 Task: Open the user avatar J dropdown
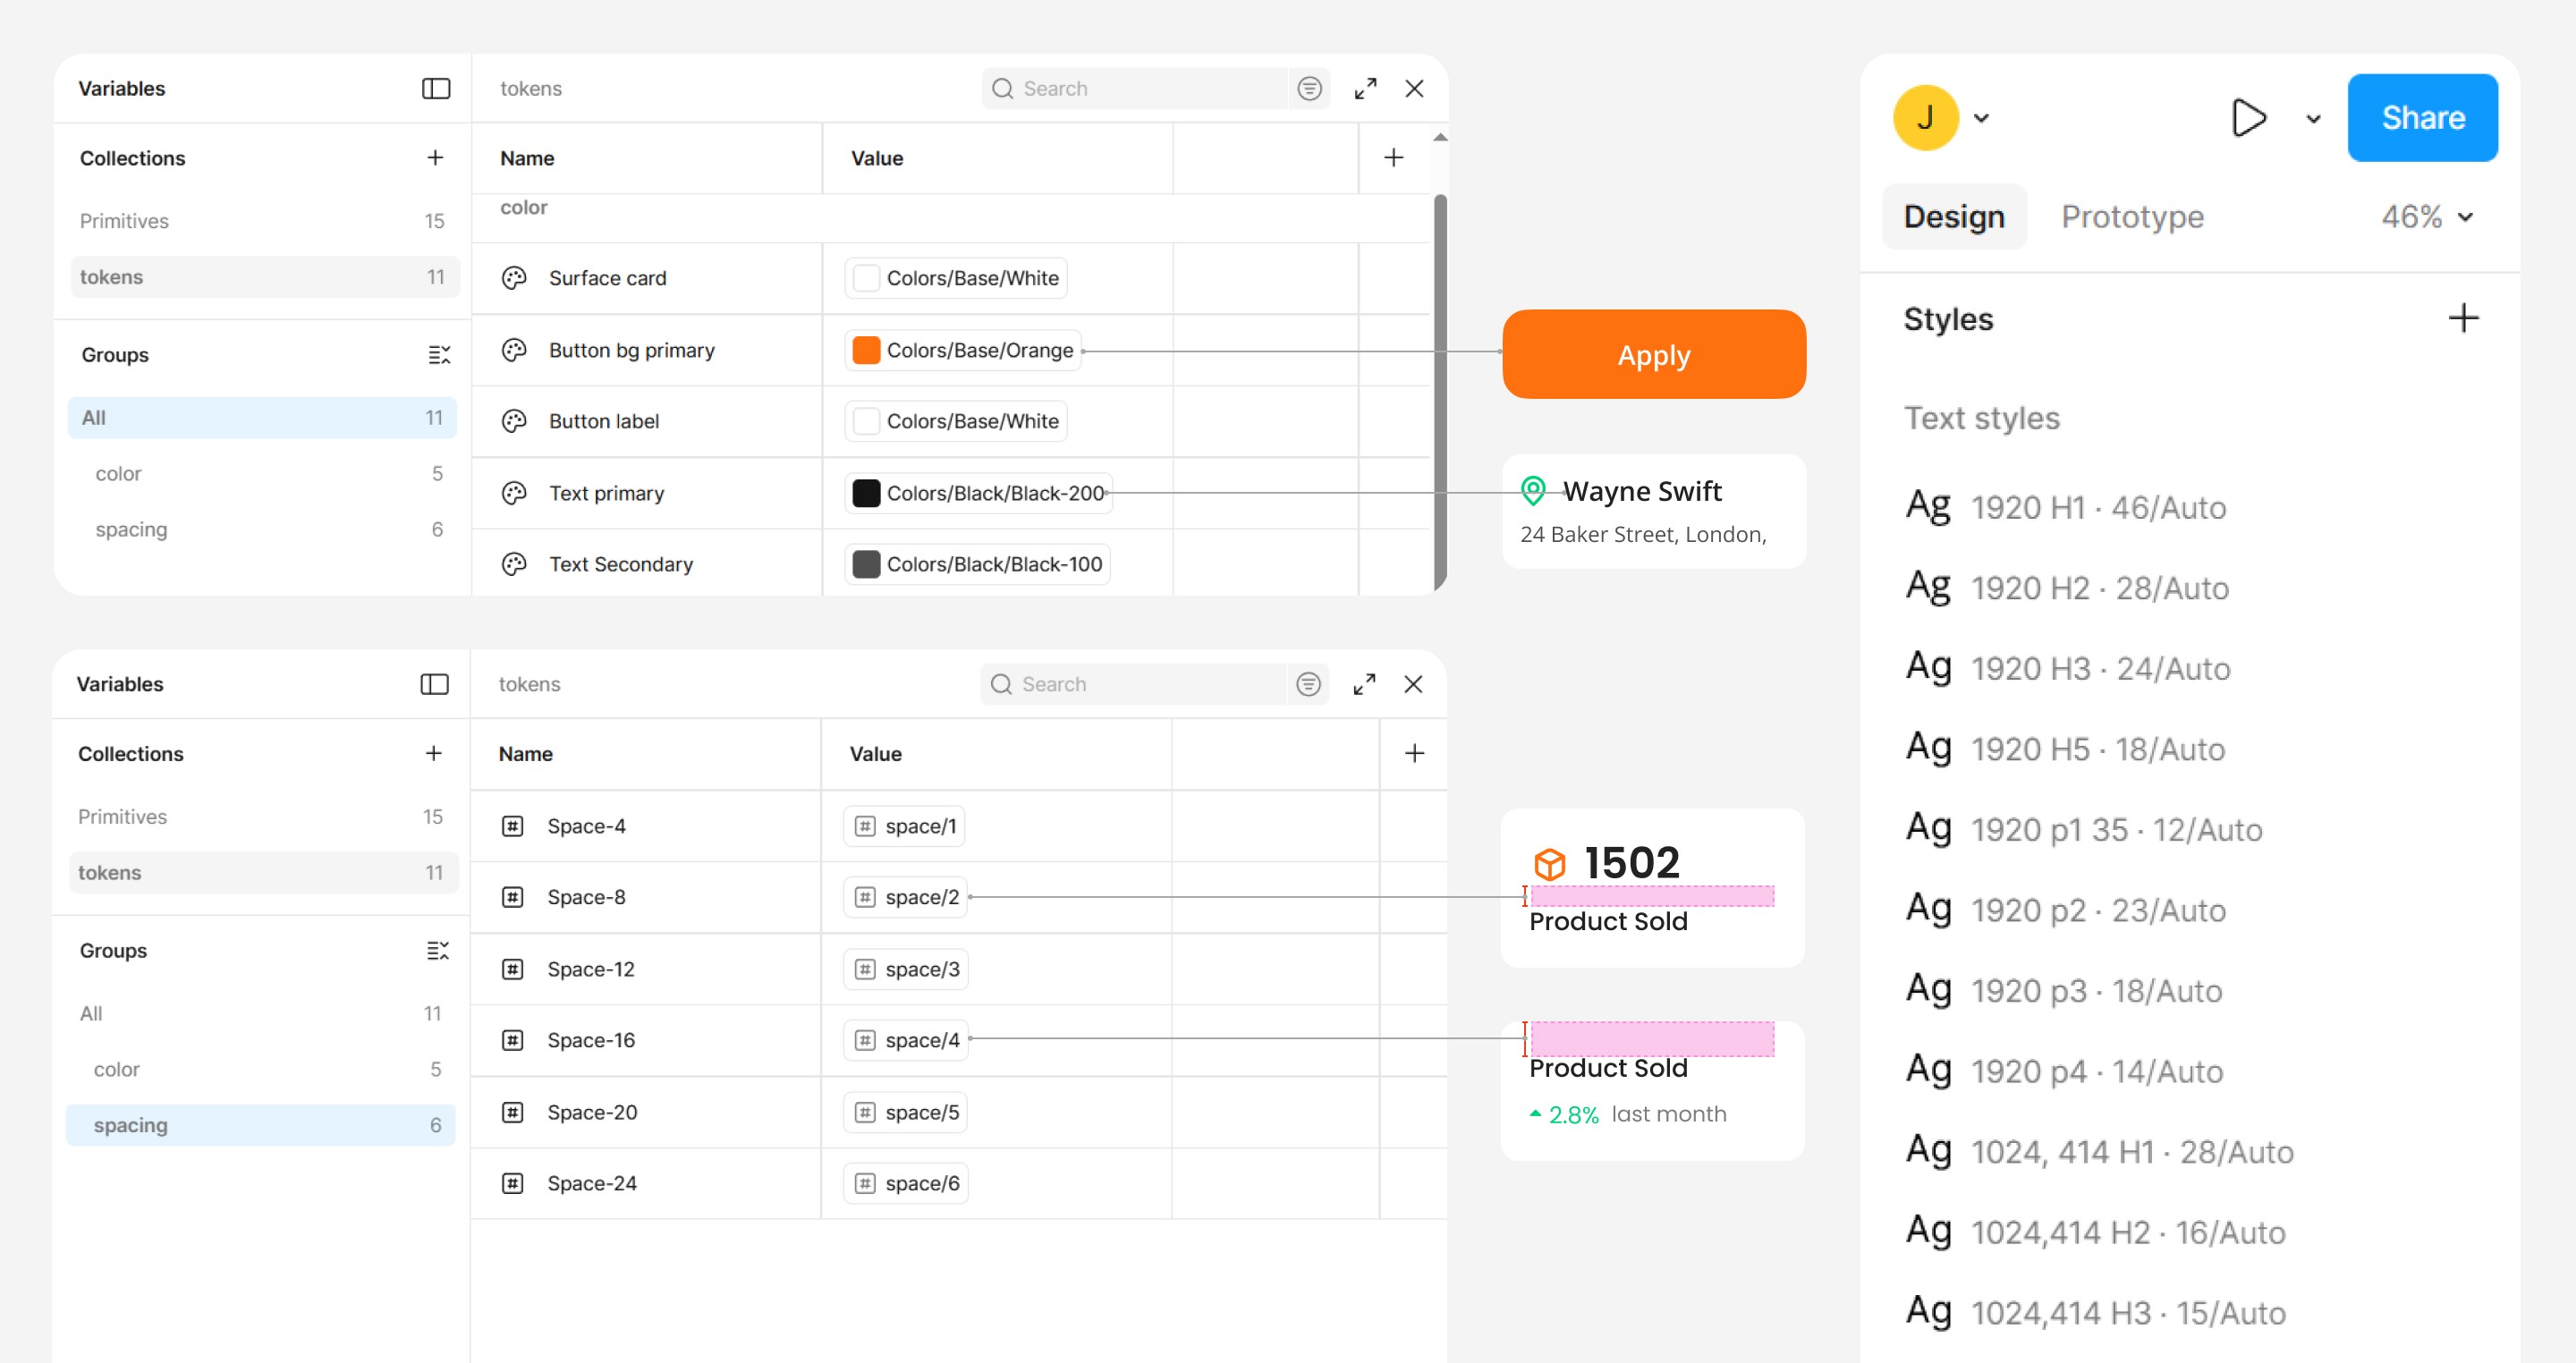point(1981,118)
